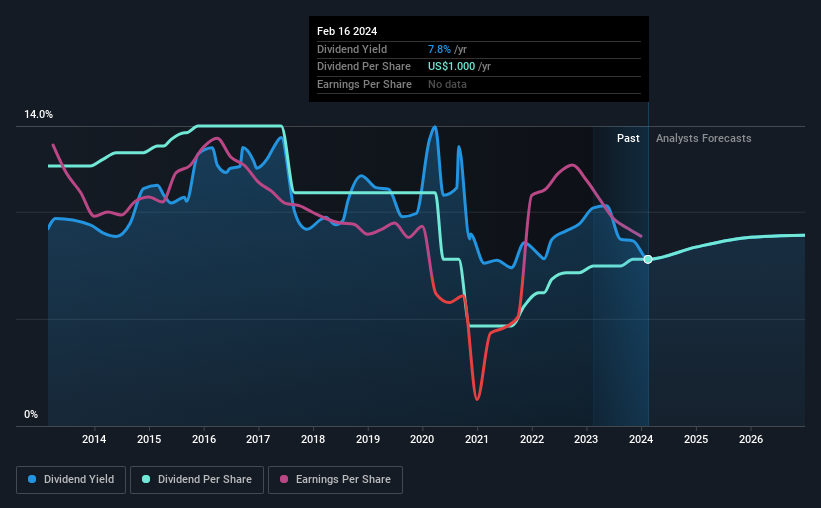Click the Feb 16 2024 tooltip date
Image resolution: width=821 pixels, height=508 pixels.
(347, 31)
